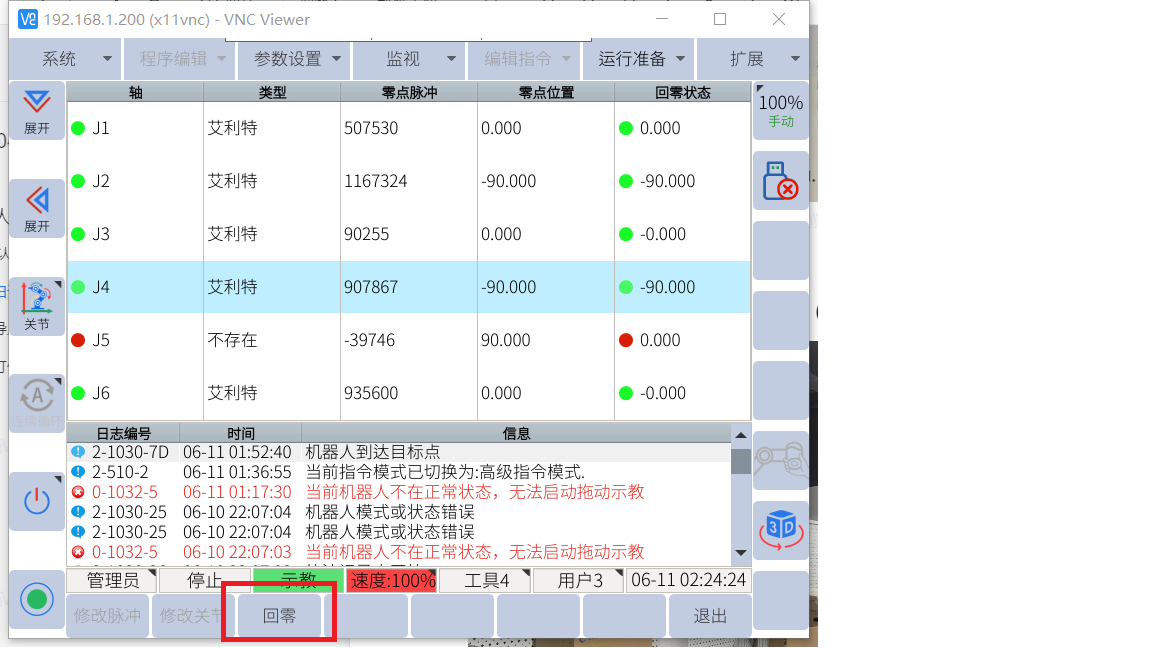Toggle the 停止 status button
The width and height of the screenshot is (1152, 648).
pos(205,580)
